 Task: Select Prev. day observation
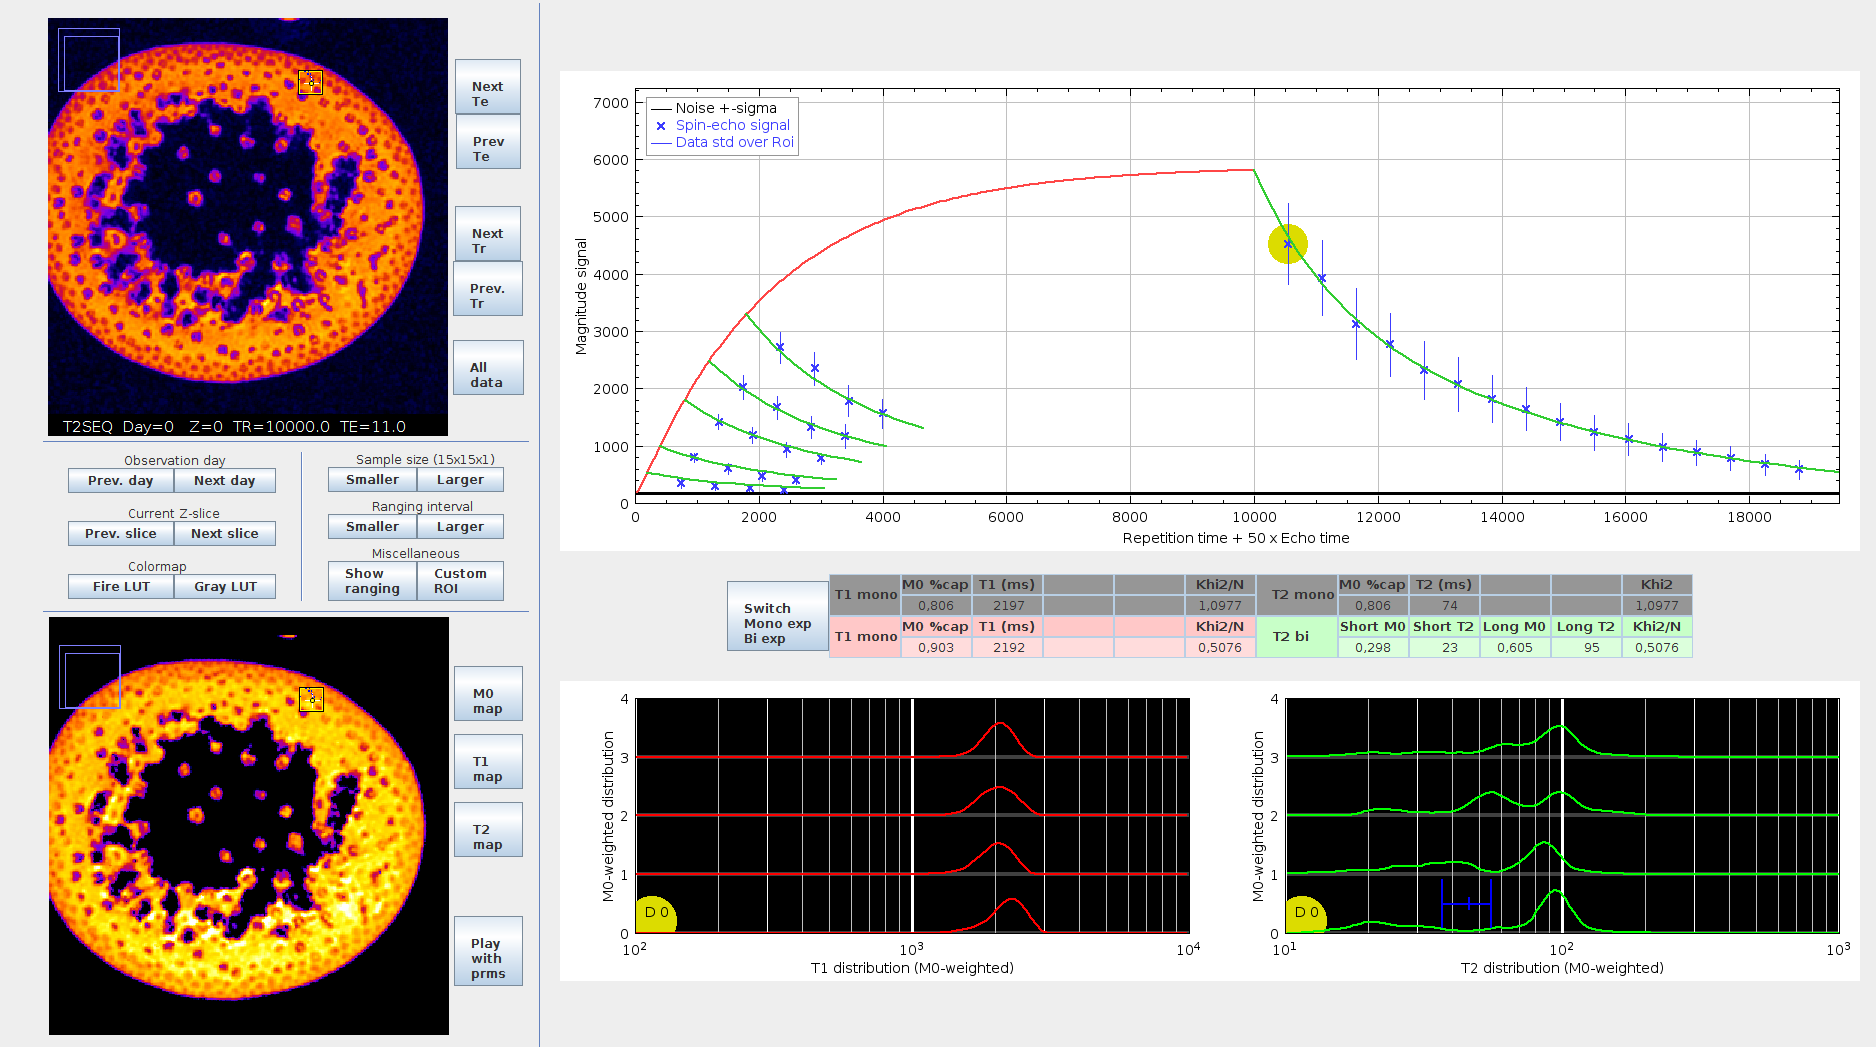(121, 481)
